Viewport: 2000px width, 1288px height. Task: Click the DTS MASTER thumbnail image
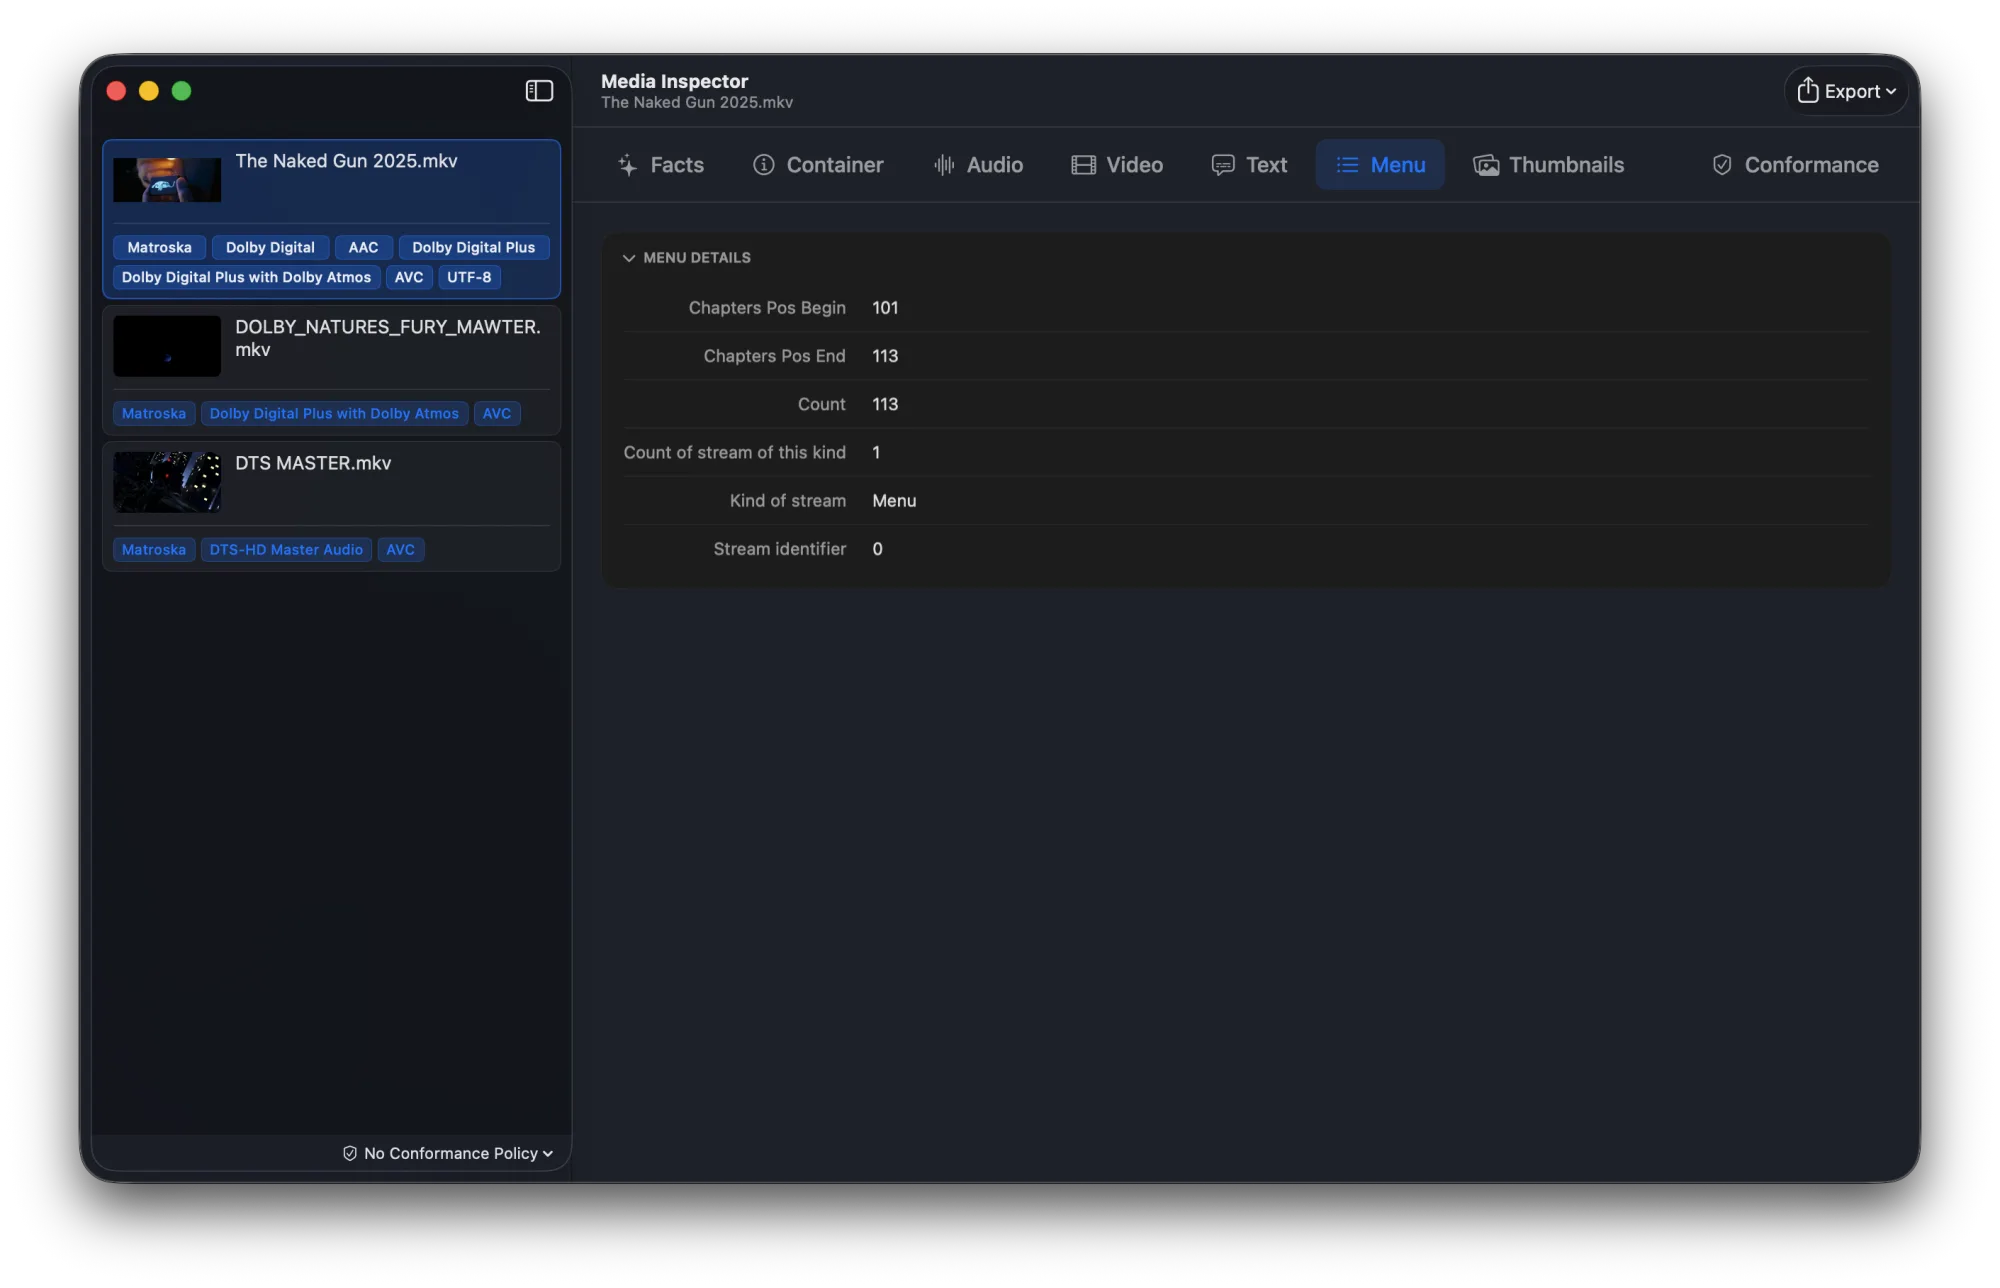[167, 482]
